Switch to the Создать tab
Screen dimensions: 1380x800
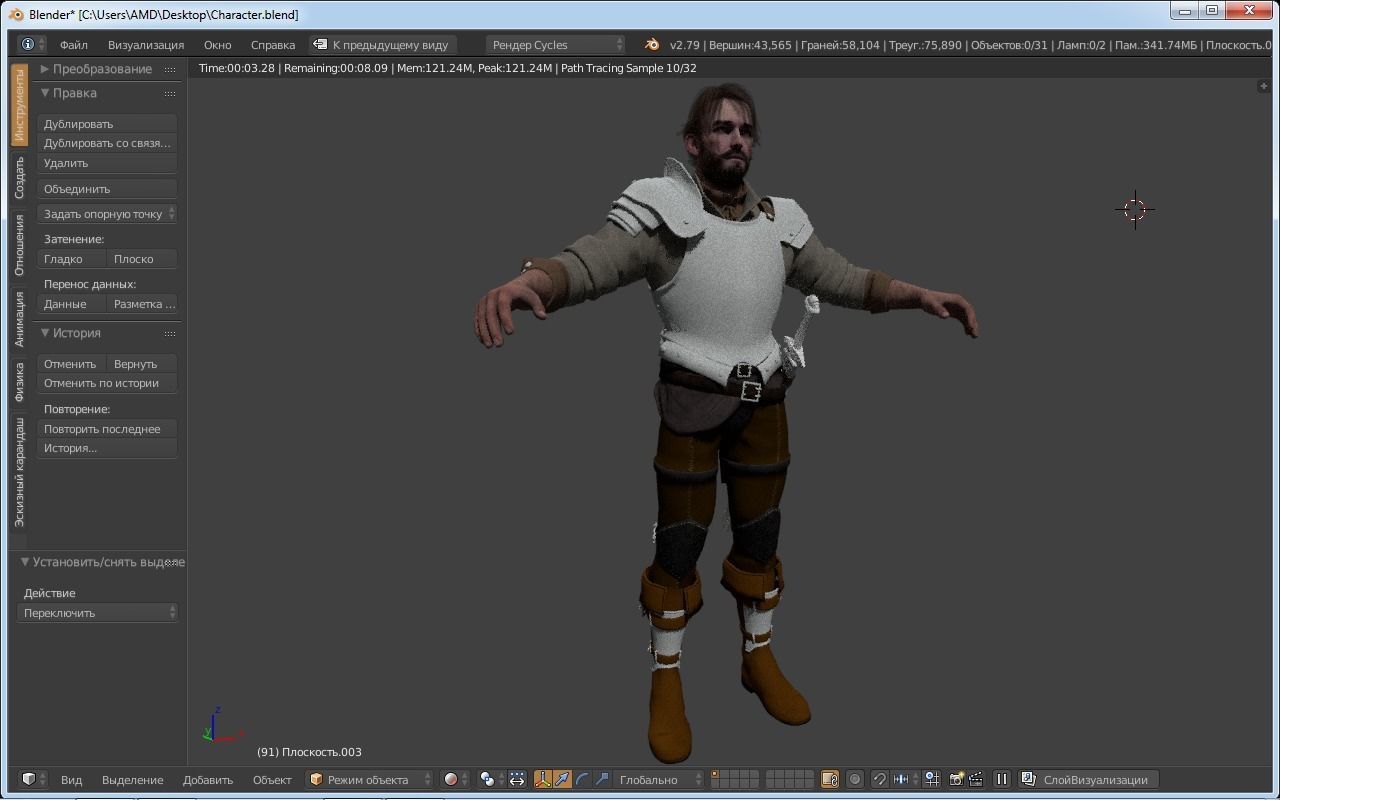(x=19, y=177)
